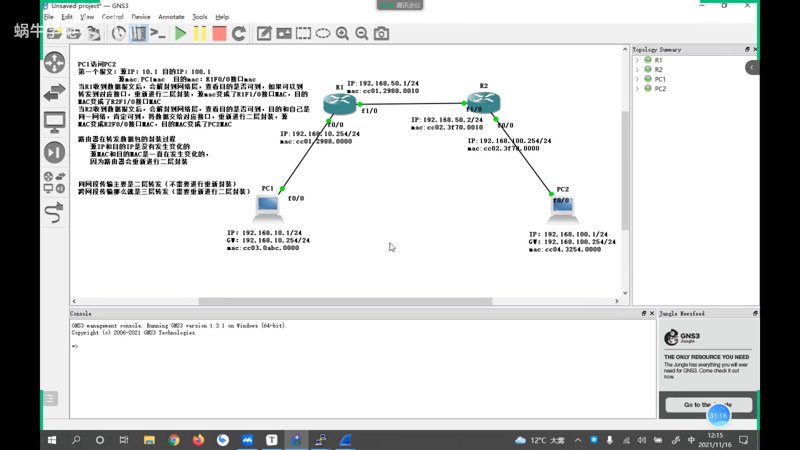This screenshot has width=800, height=450.
Task: Browse end devices monitor icon
Action: tap(55, 122)
